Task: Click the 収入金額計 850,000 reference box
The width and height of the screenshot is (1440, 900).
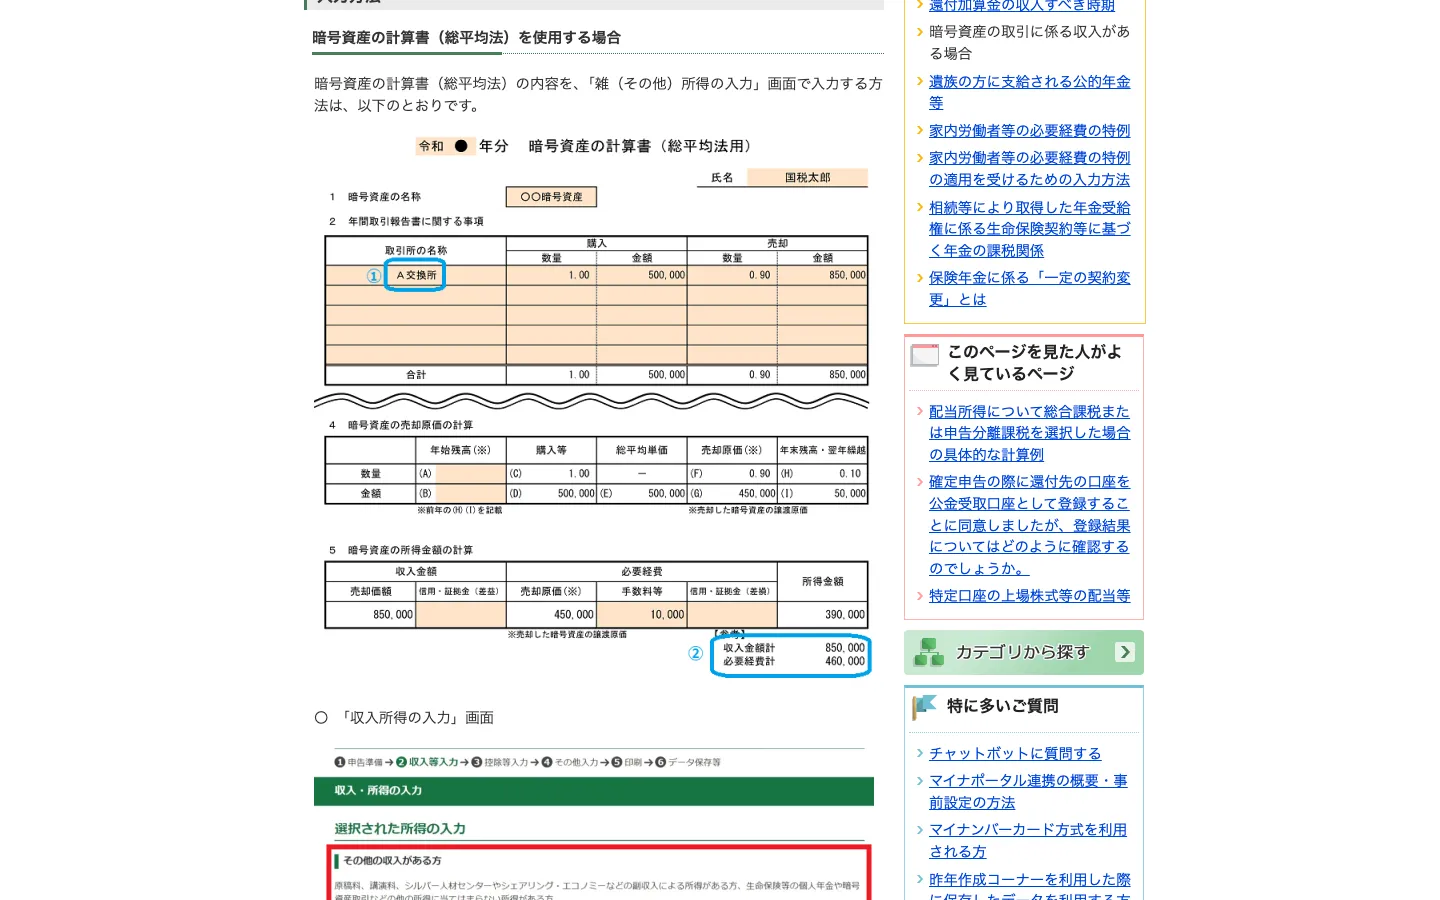Action: pos(791,655)
